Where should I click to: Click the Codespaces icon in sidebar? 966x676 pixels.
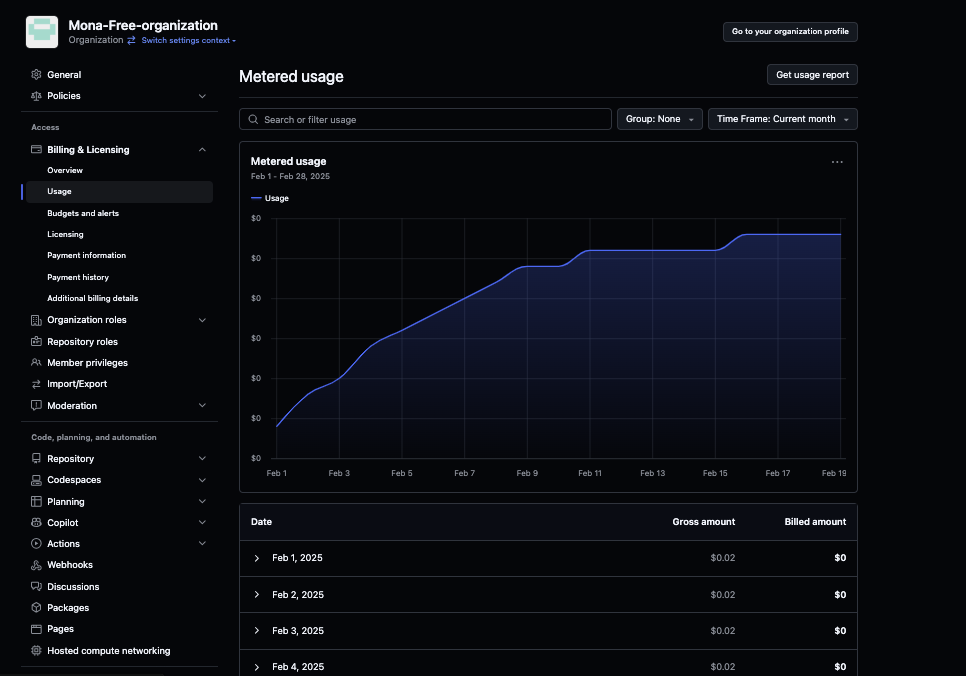pos(36,480)
